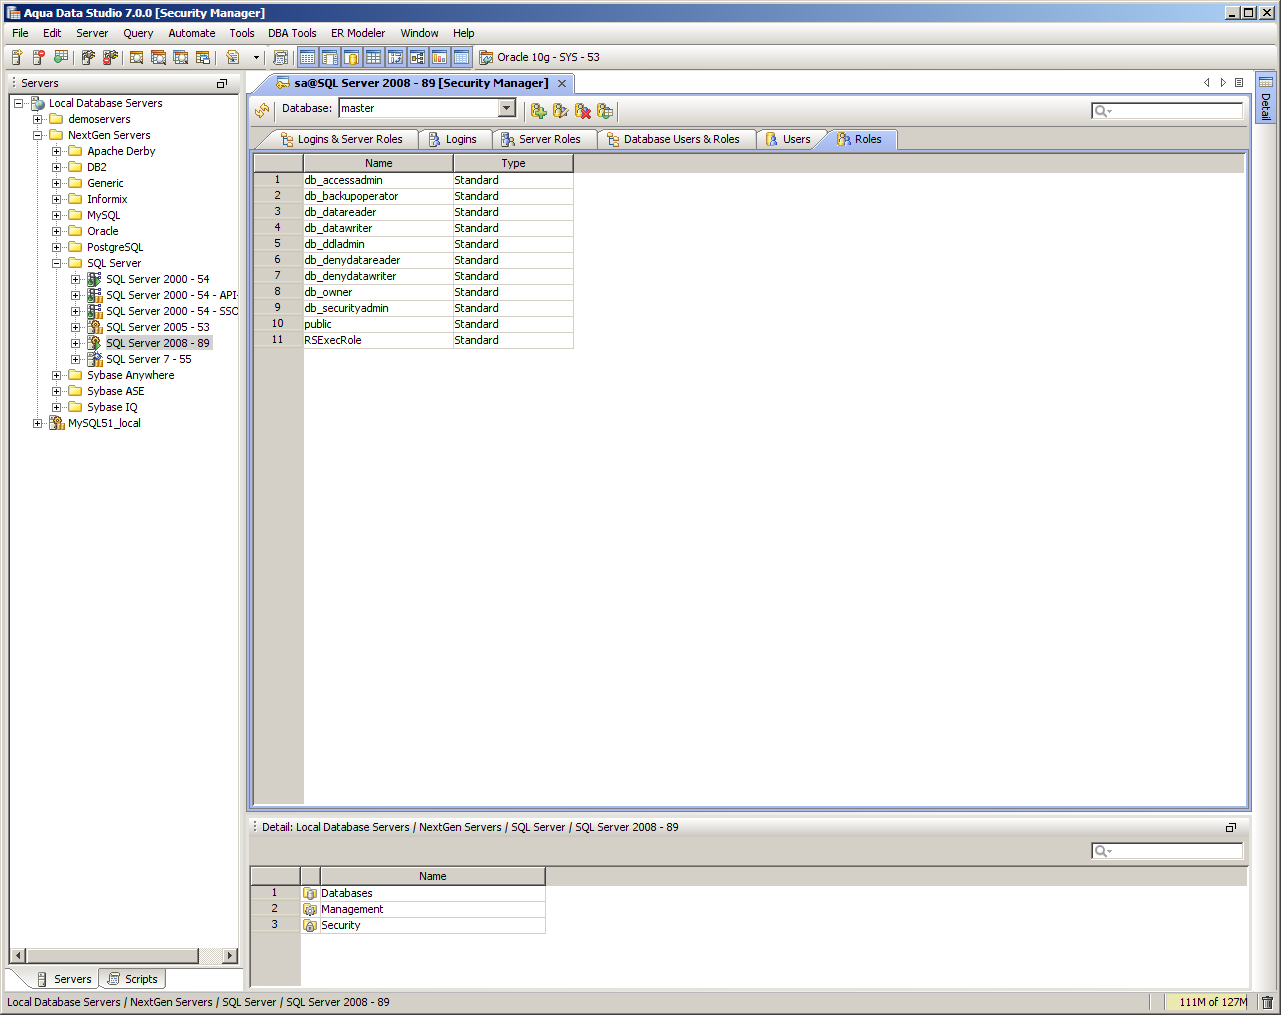Switch to the Logins tab
The width and height of the screenshot is (1281, 1015).
tap(454, 139)
